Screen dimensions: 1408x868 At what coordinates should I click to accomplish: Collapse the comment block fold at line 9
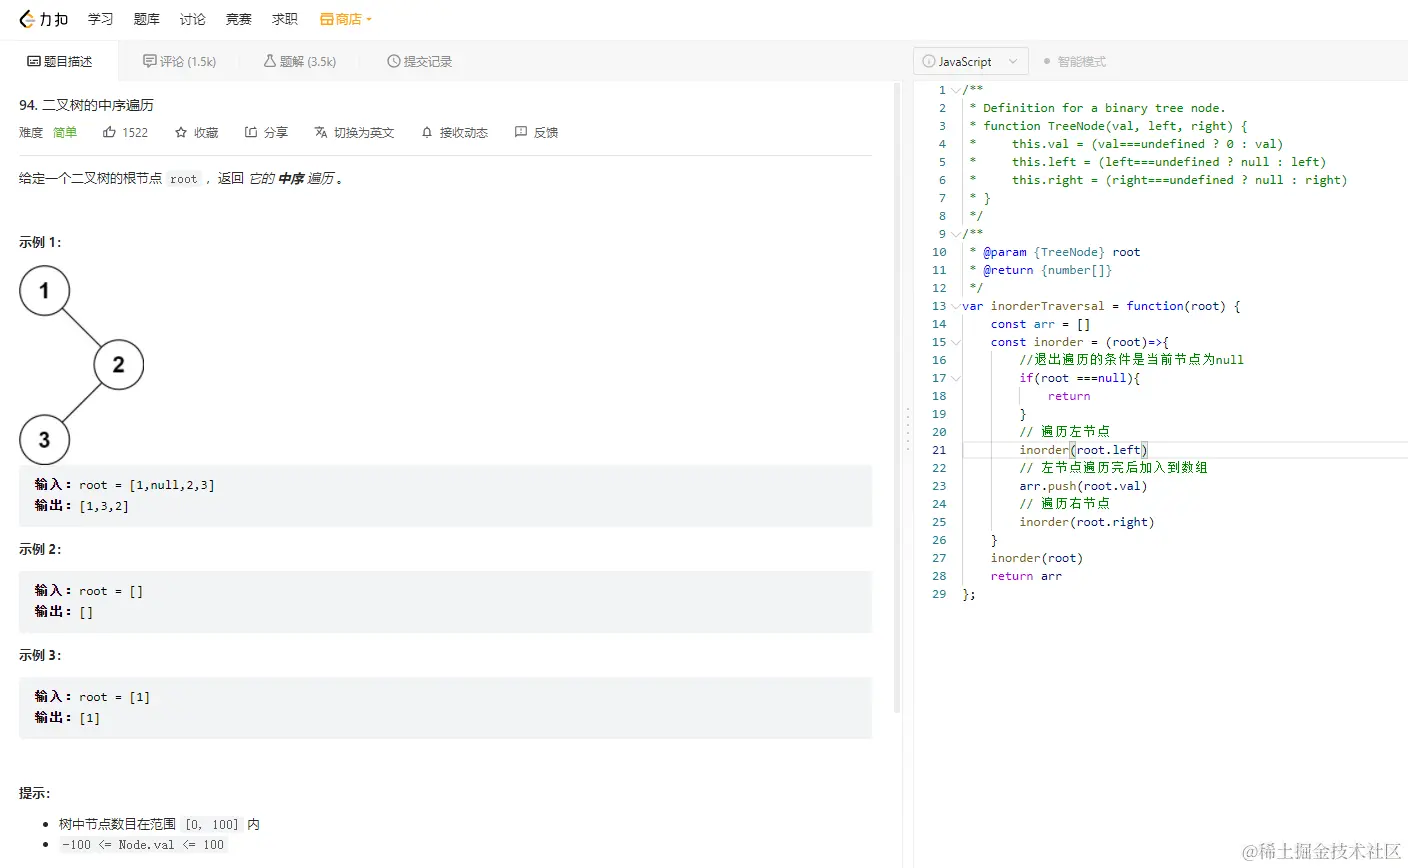click(x=954, y=233)
